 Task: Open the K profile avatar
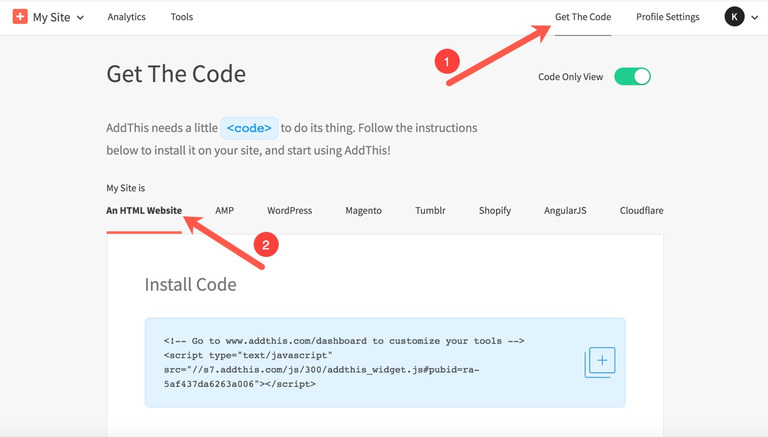(734, 17)
